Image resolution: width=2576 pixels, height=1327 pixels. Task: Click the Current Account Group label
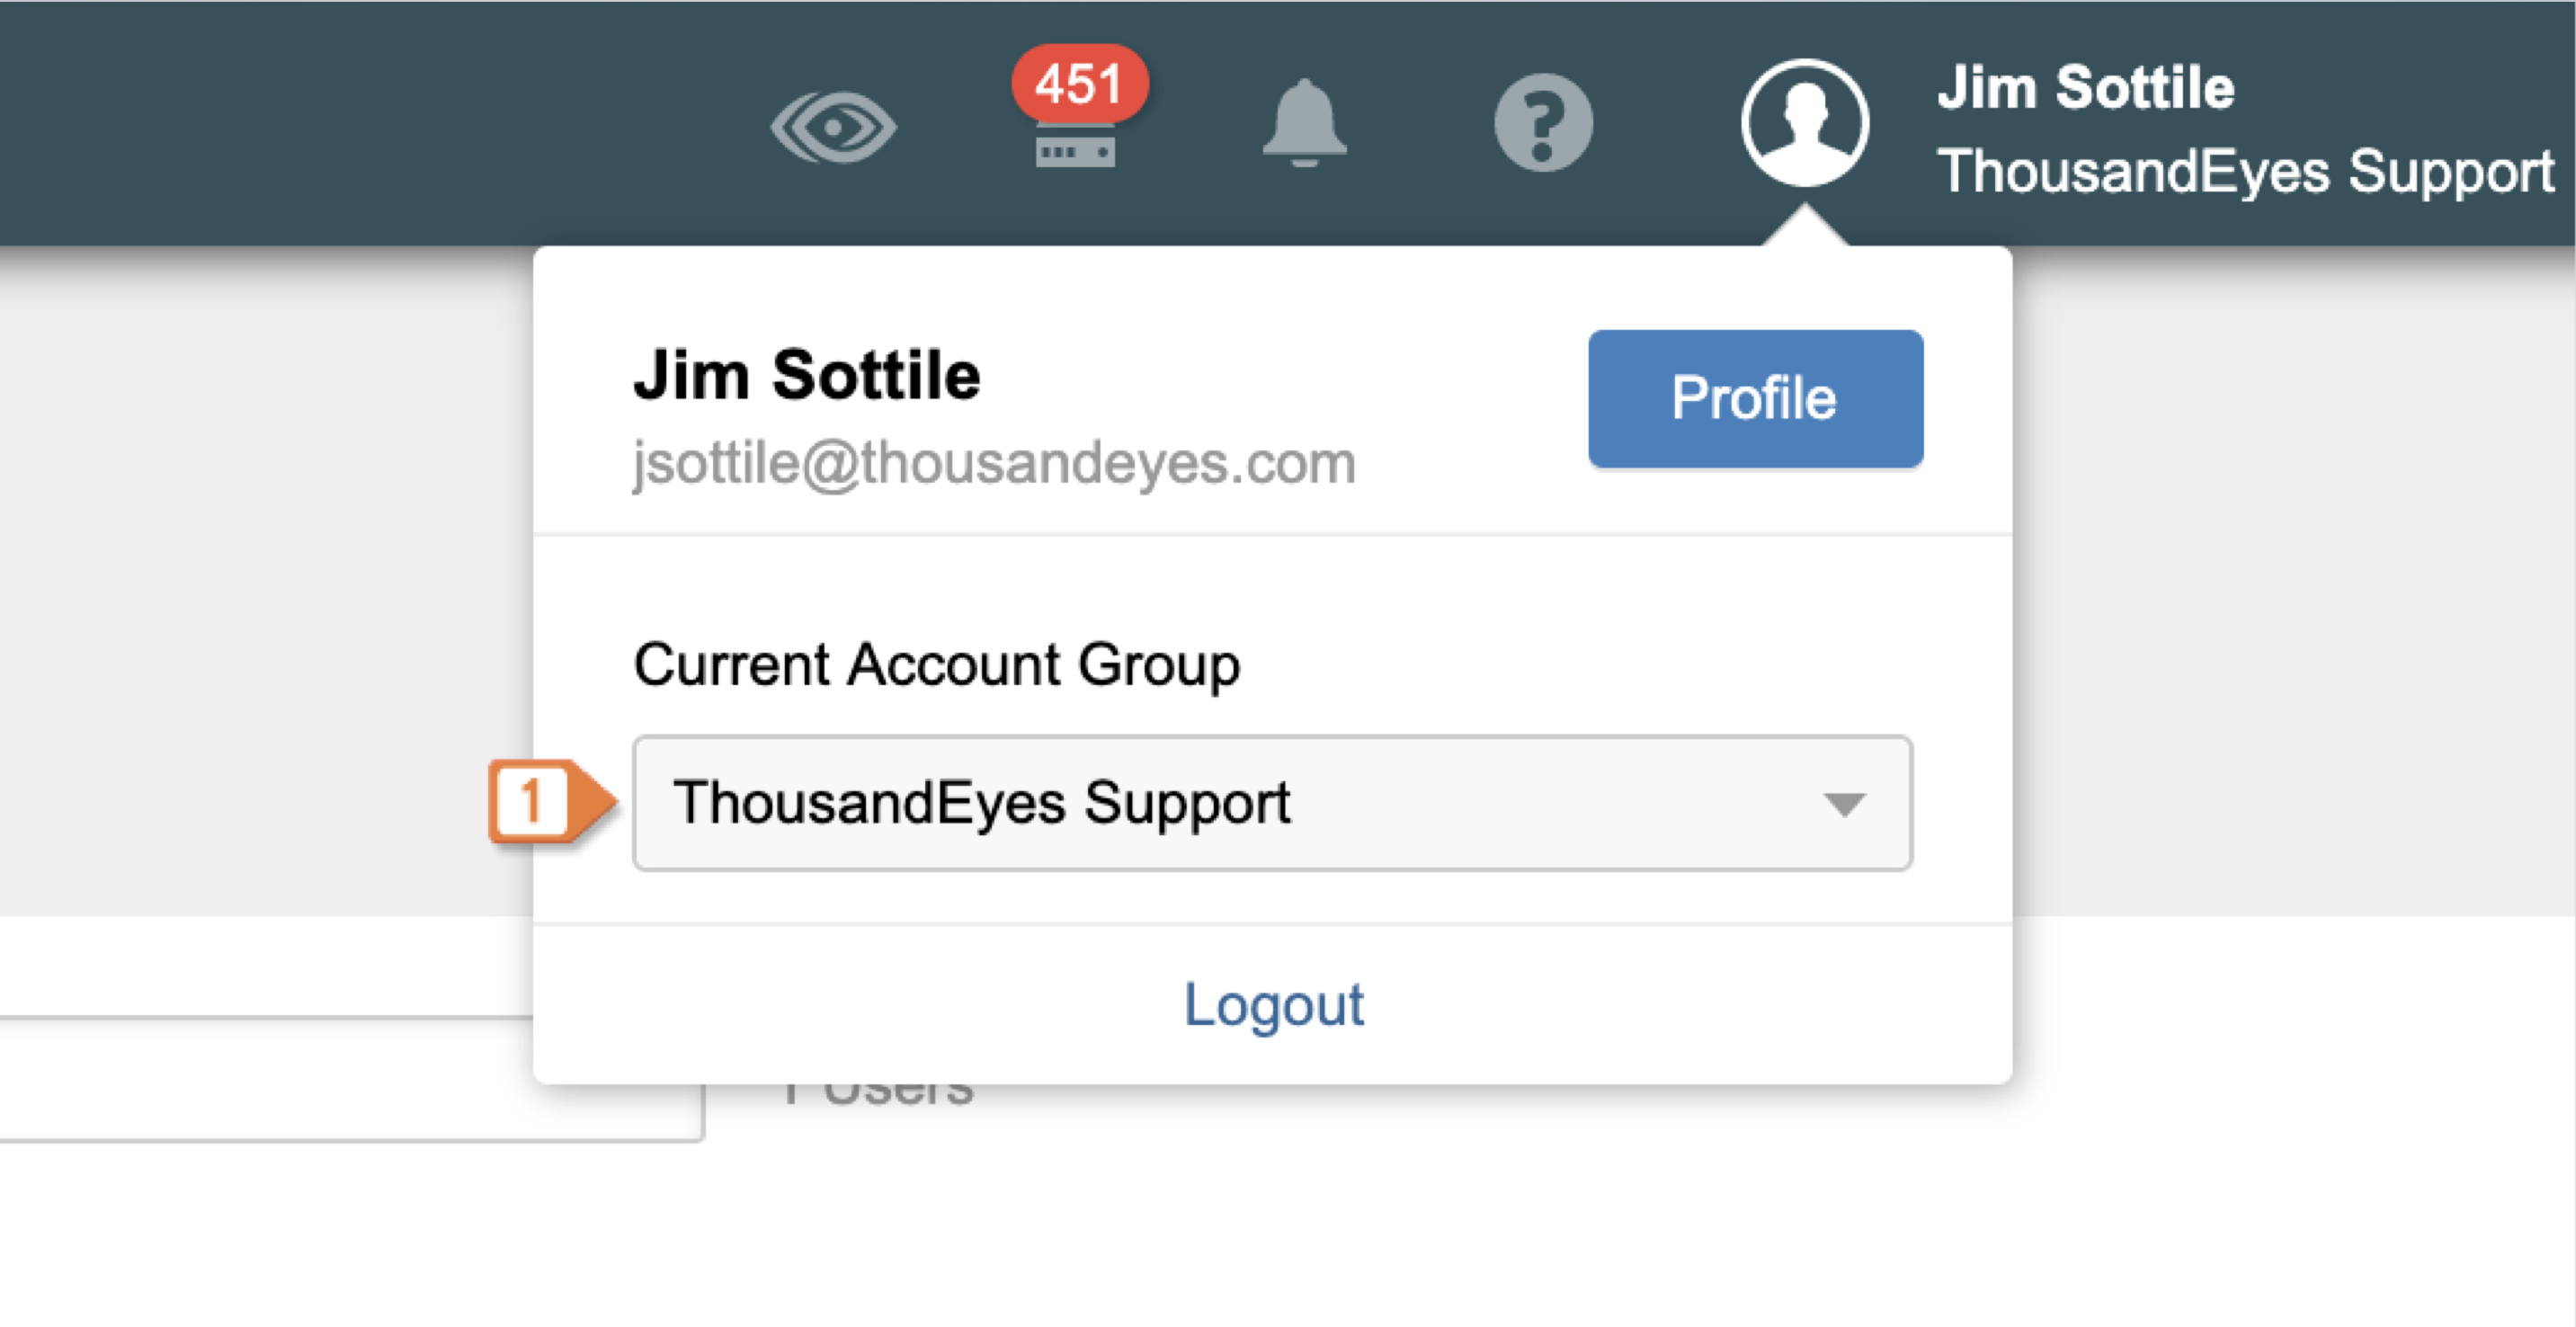[936, 665]
